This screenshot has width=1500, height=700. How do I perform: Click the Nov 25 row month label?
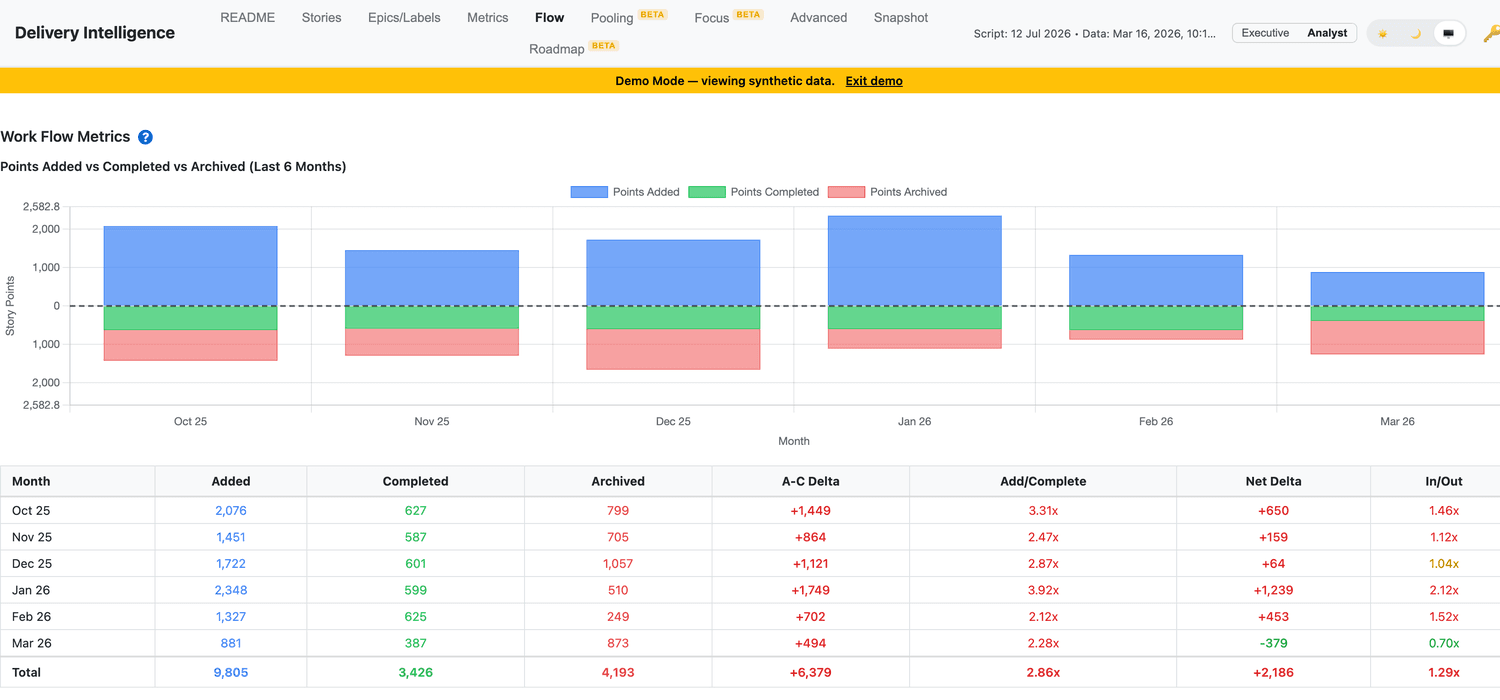pyautogui.click(x=32, y=537)
